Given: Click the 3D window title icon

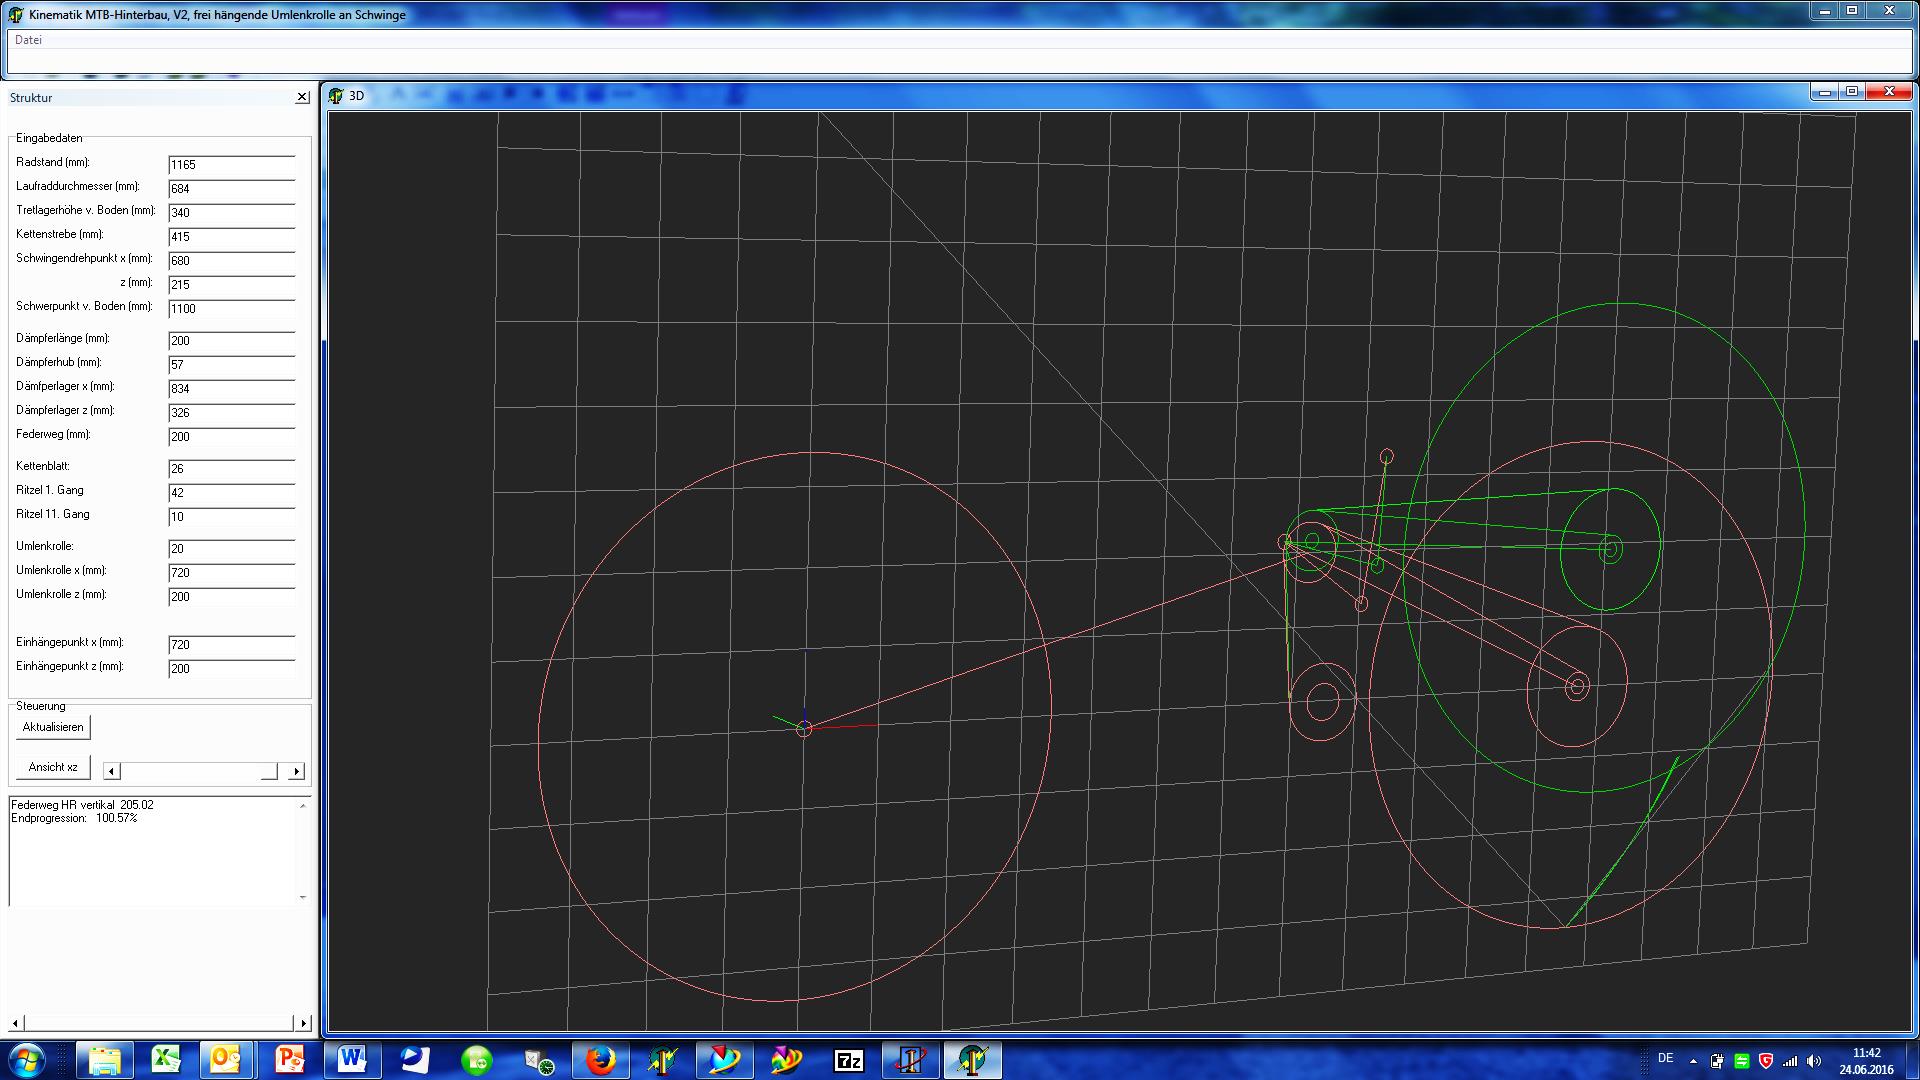Looking at the screenshot, I should pos(336,96).
